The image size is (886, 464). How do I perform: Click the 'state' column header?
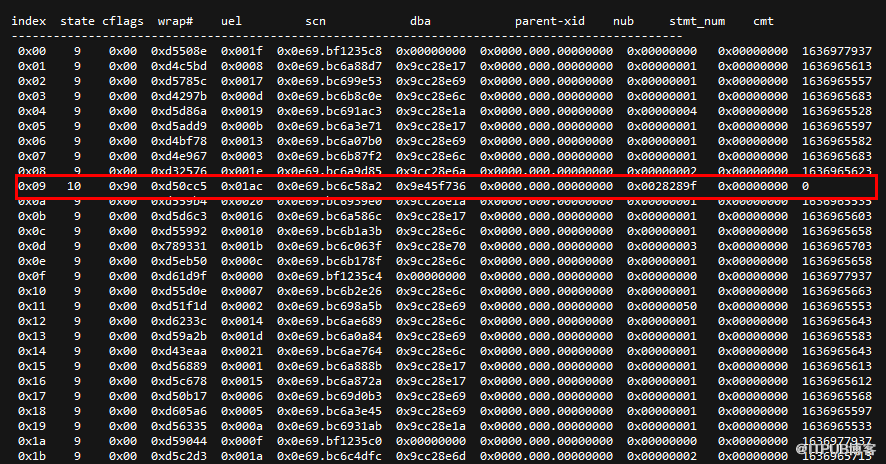point(78,20)
